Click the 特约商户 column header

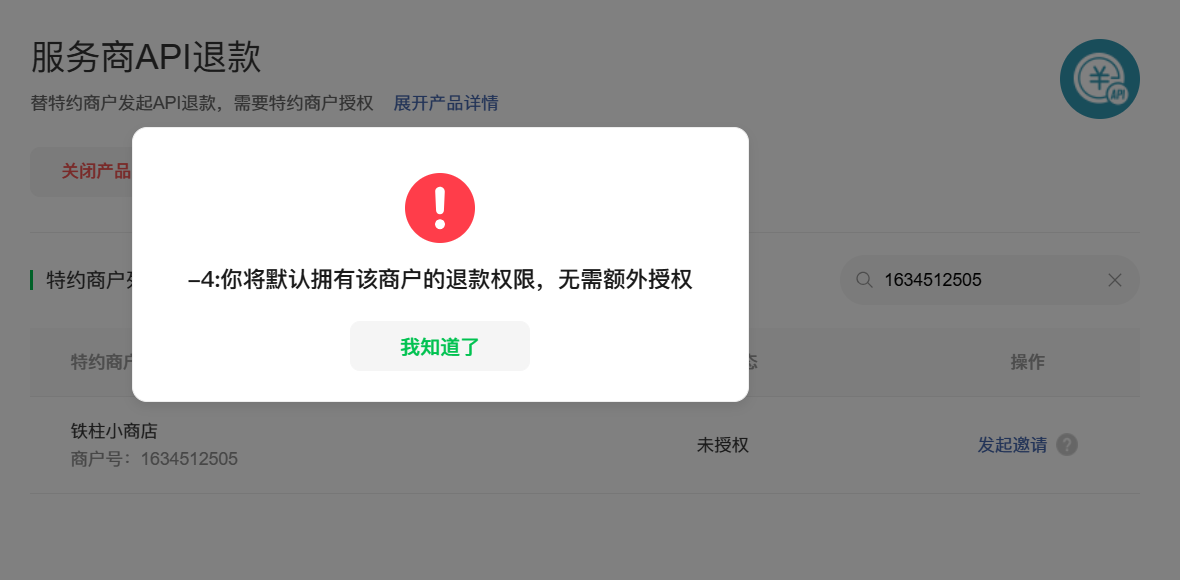(x=102, y=362)
